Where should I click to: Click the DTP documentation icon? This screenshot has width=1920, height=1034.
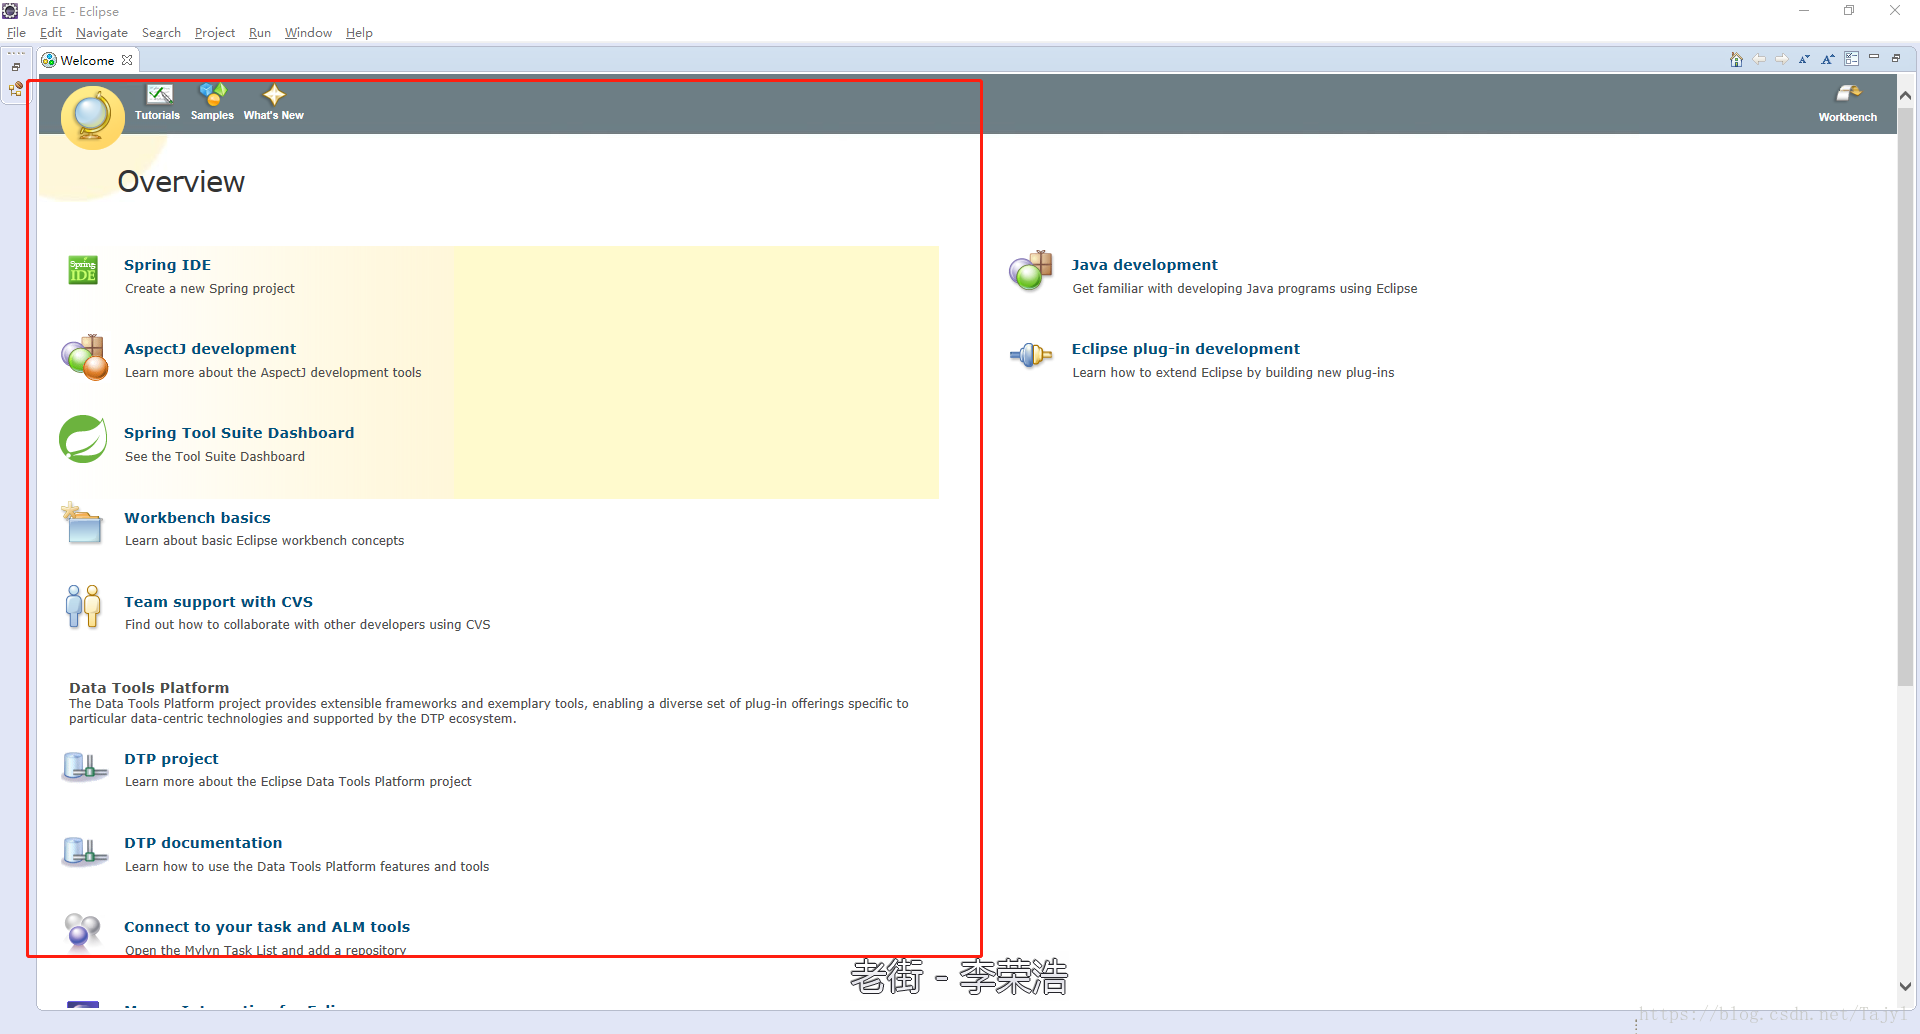click(85, 851)
